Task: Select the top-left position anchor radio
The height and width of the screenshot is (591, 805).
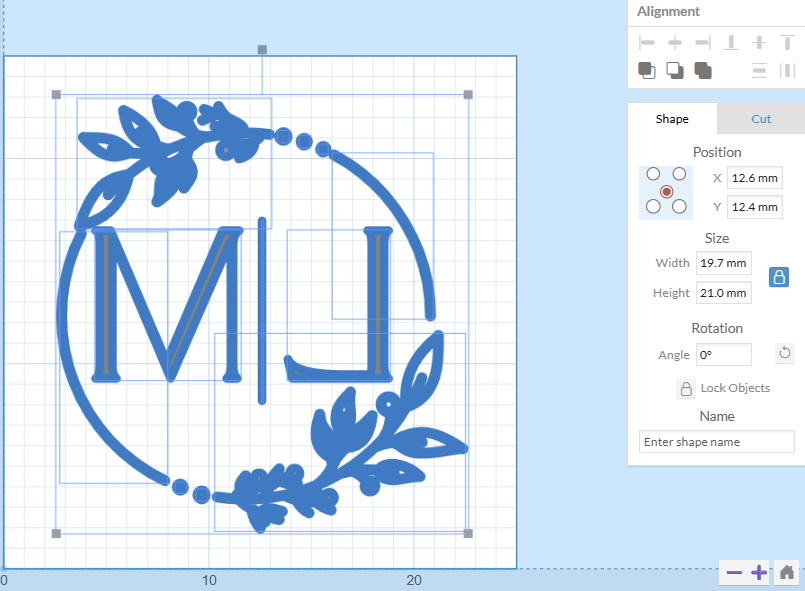Action: tap(654, 174)
